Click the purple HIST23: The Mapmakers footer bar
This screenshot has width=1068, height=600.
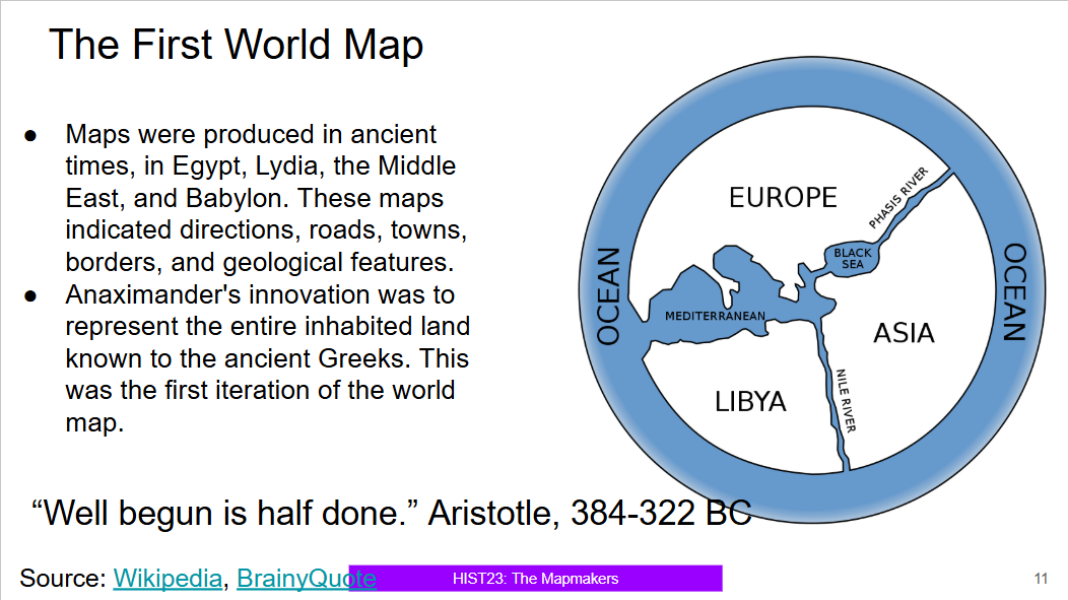(x=536, y=578)
